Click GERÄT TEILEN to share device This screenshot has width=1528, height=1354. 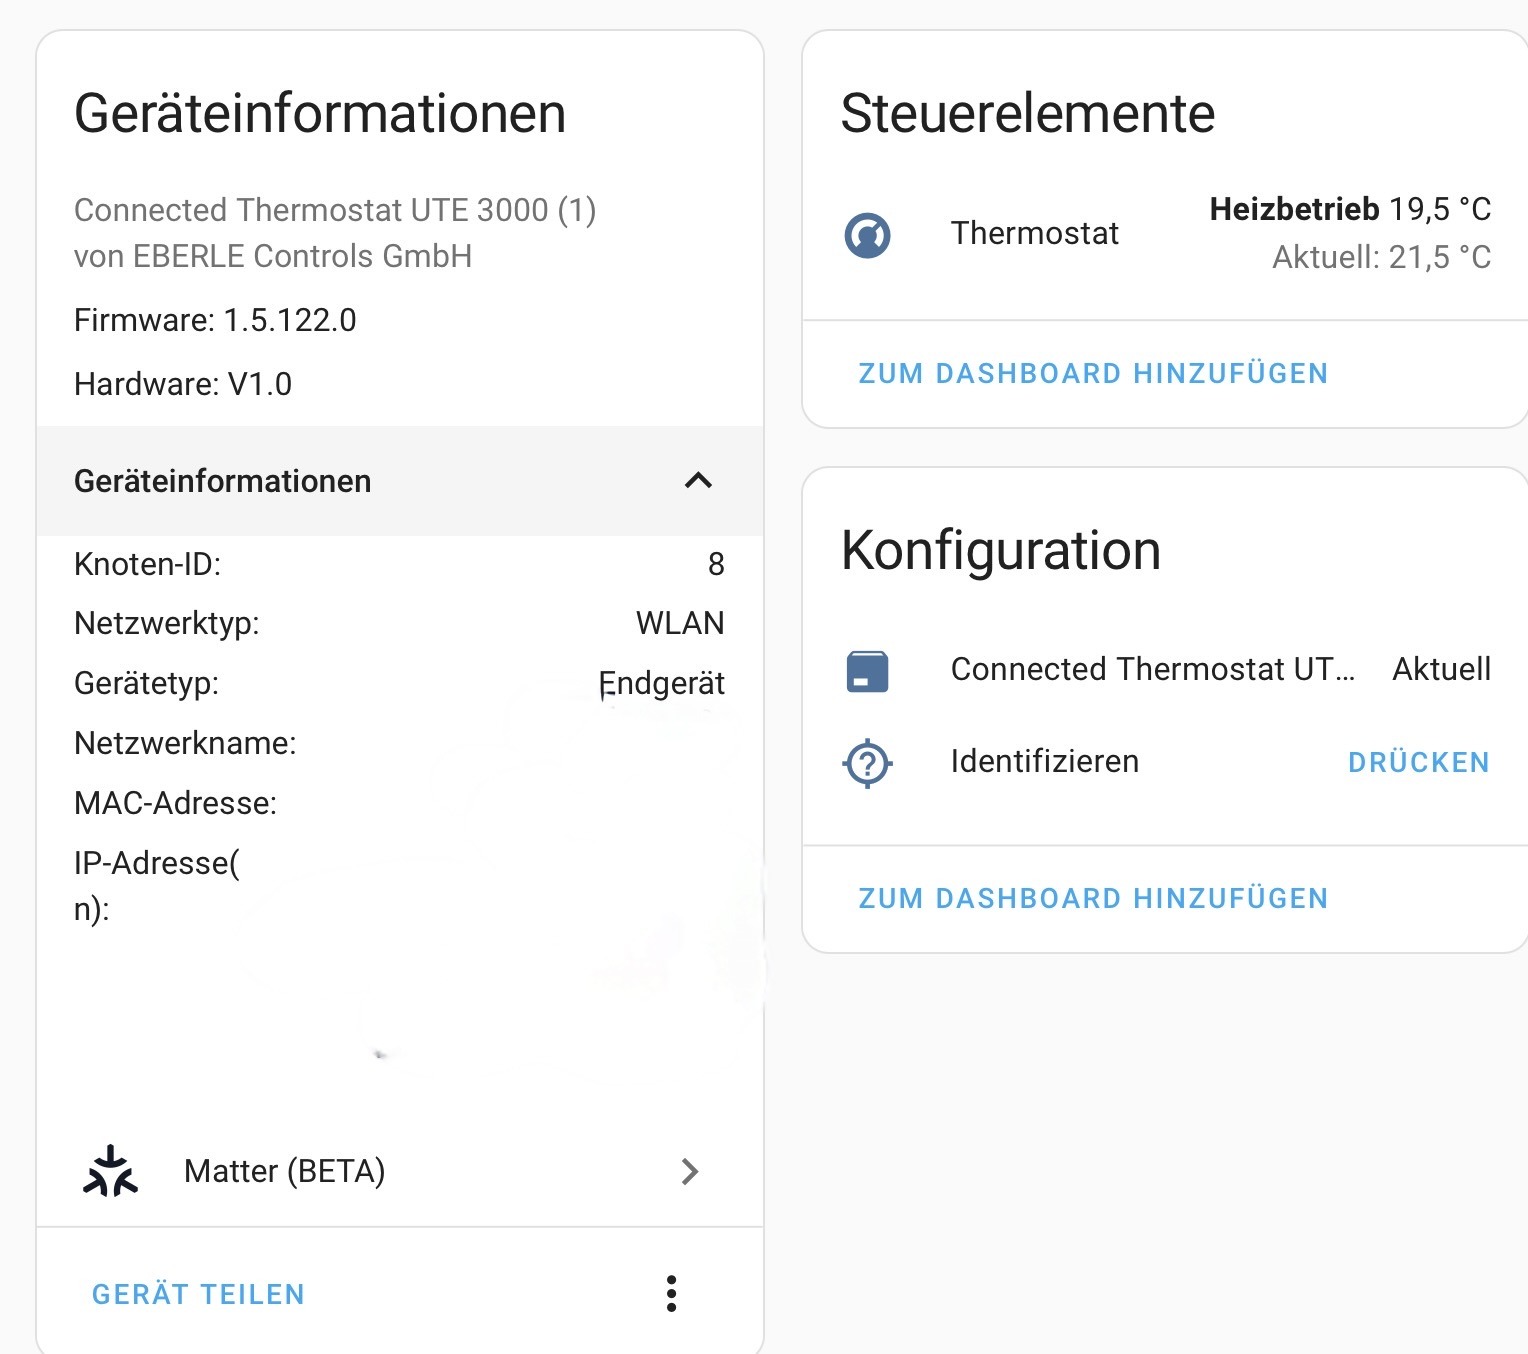pyautogui.click(x=198, y=1294)
